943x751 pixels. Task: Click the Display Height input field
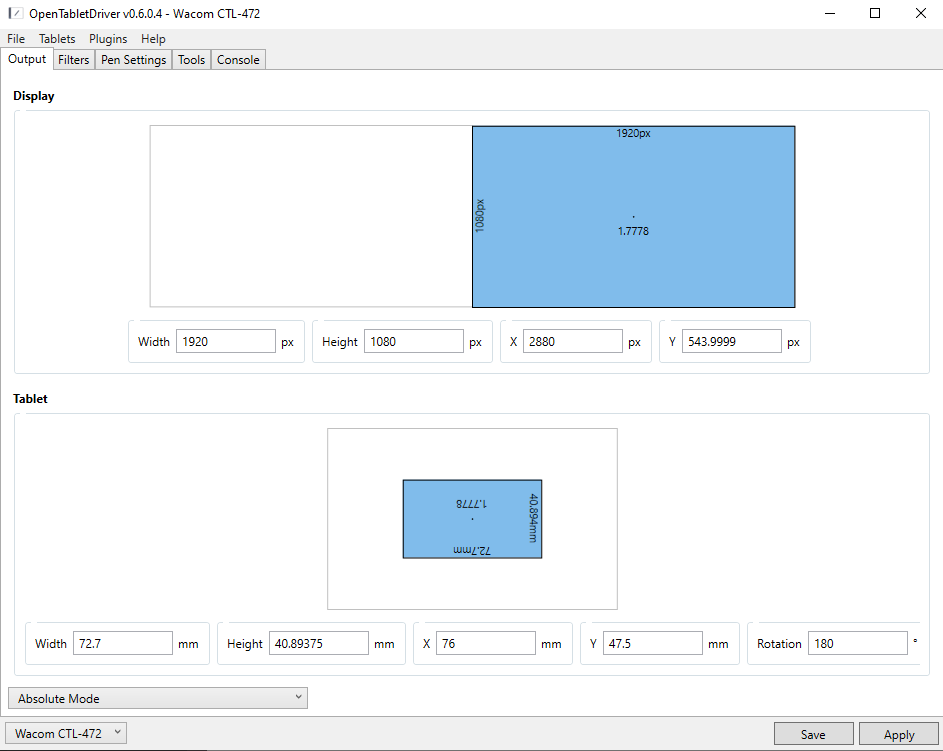[414, 342]
